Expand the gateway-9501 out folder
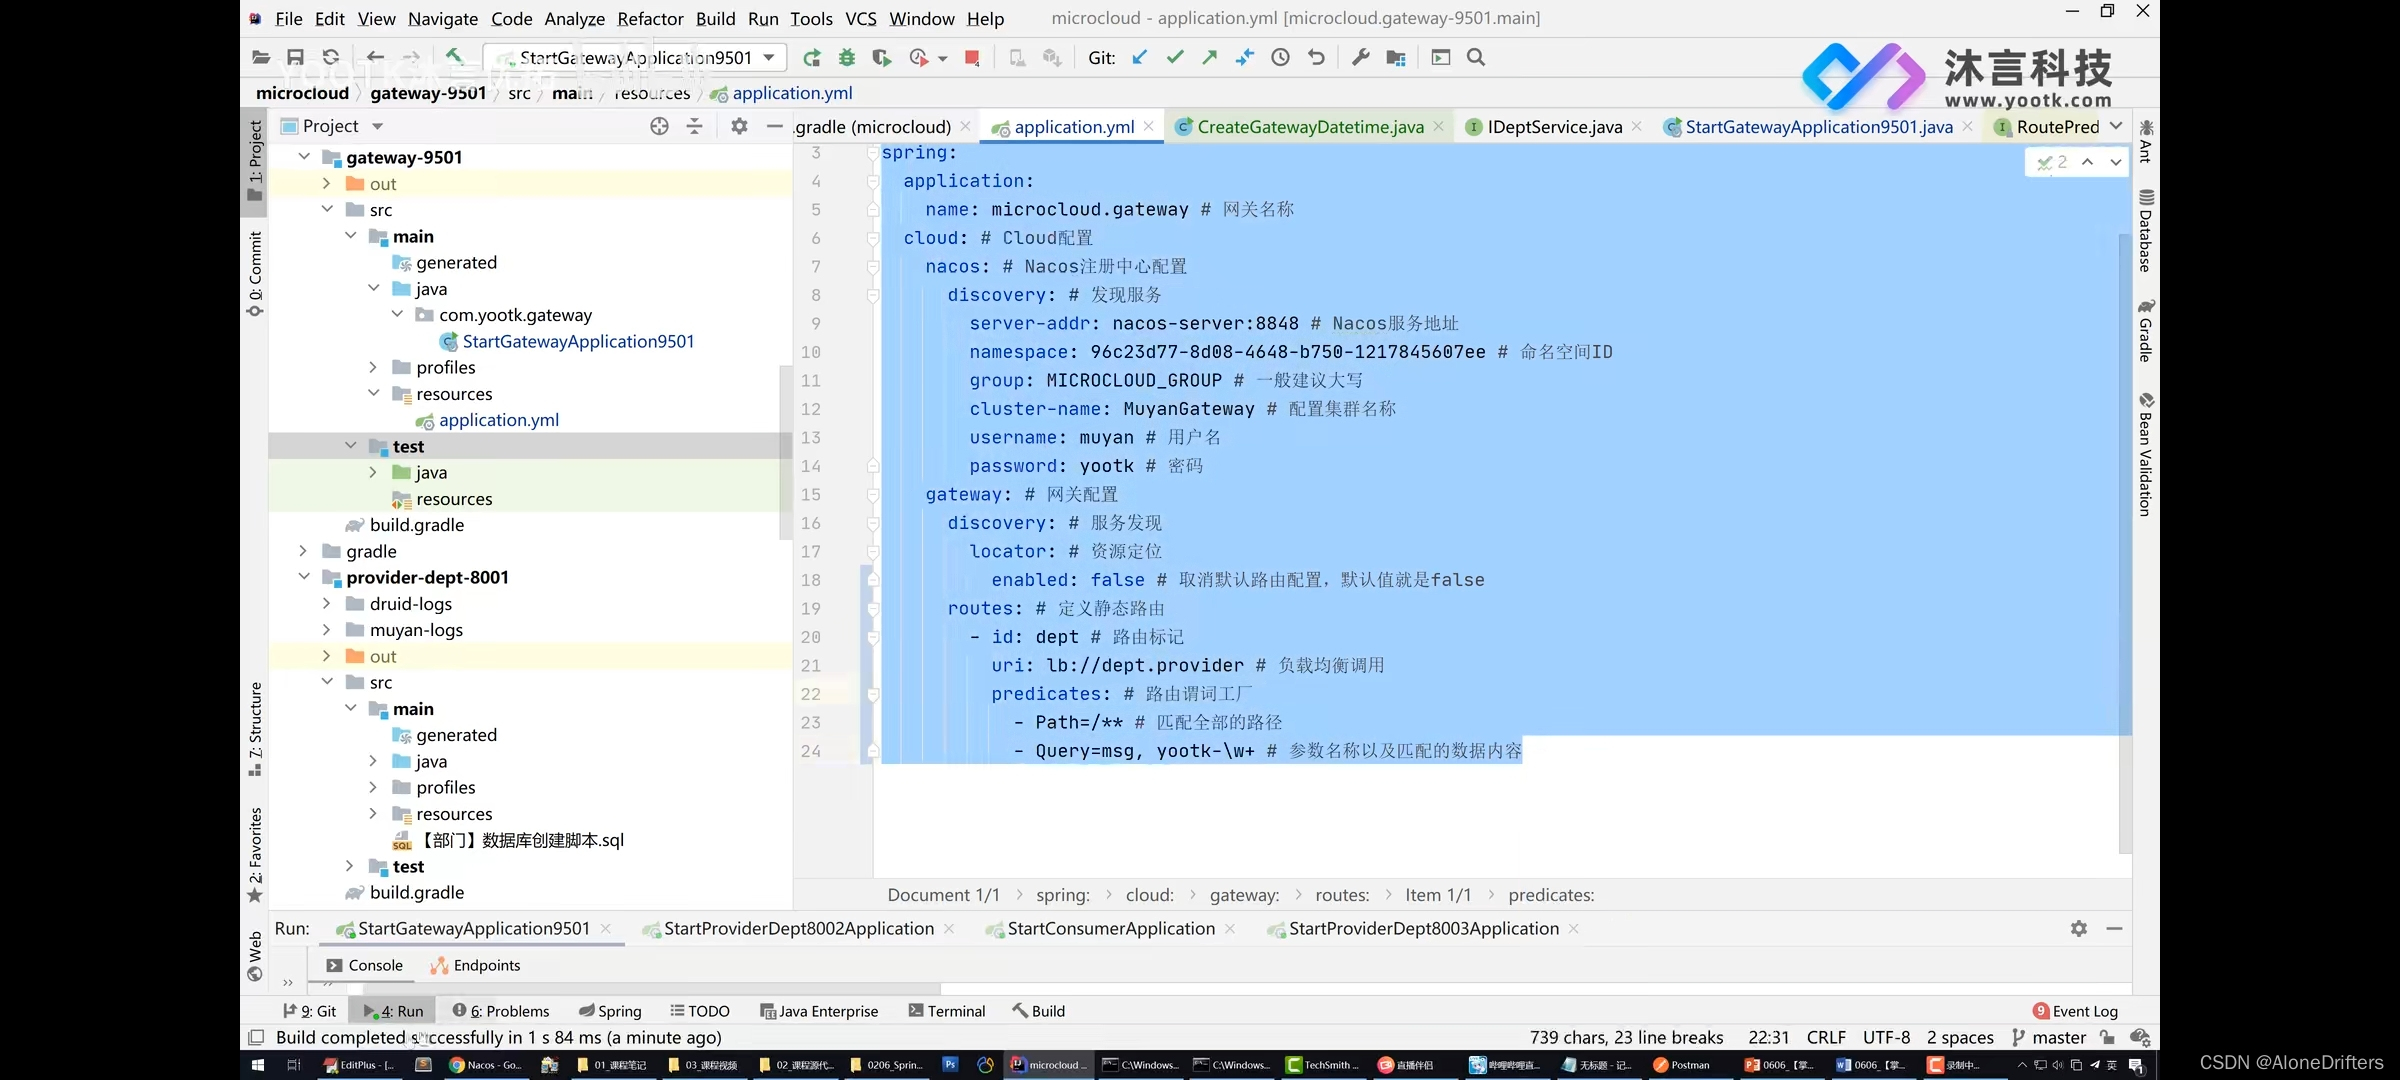Viewport: 2400px width, 1080px height. (x=326, y=184)
